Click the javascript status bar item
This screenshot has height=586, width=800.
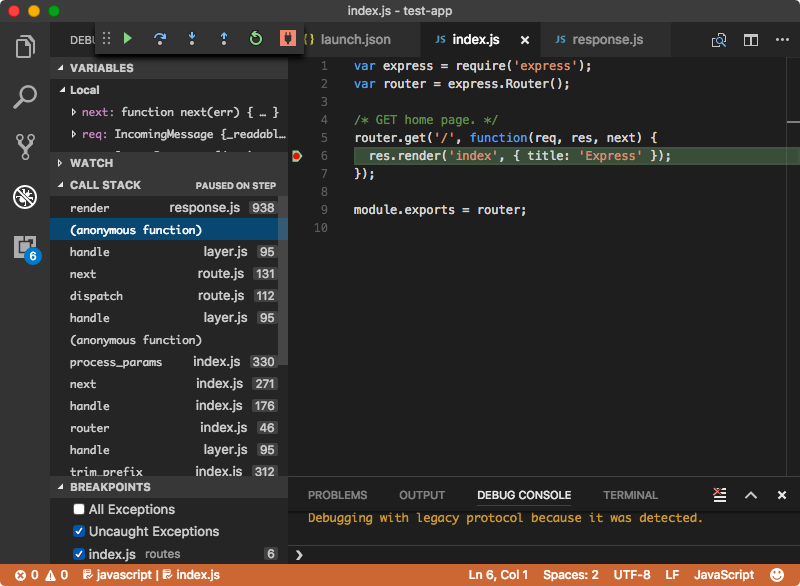[x=117, y=575]
